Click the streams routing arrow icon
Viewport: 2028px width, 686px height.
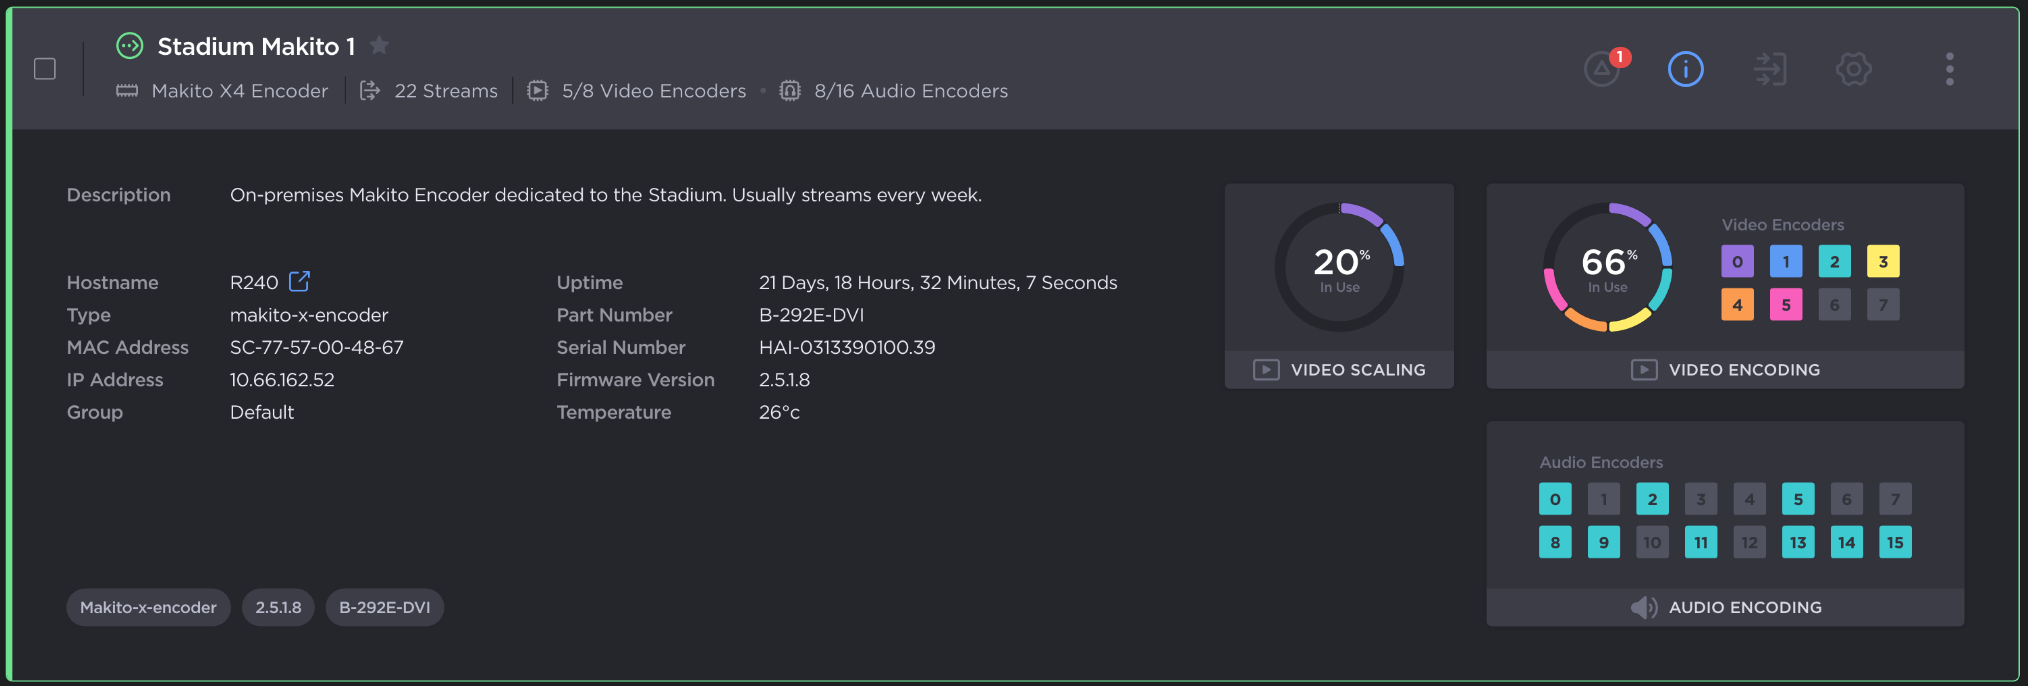[1770, 69]
